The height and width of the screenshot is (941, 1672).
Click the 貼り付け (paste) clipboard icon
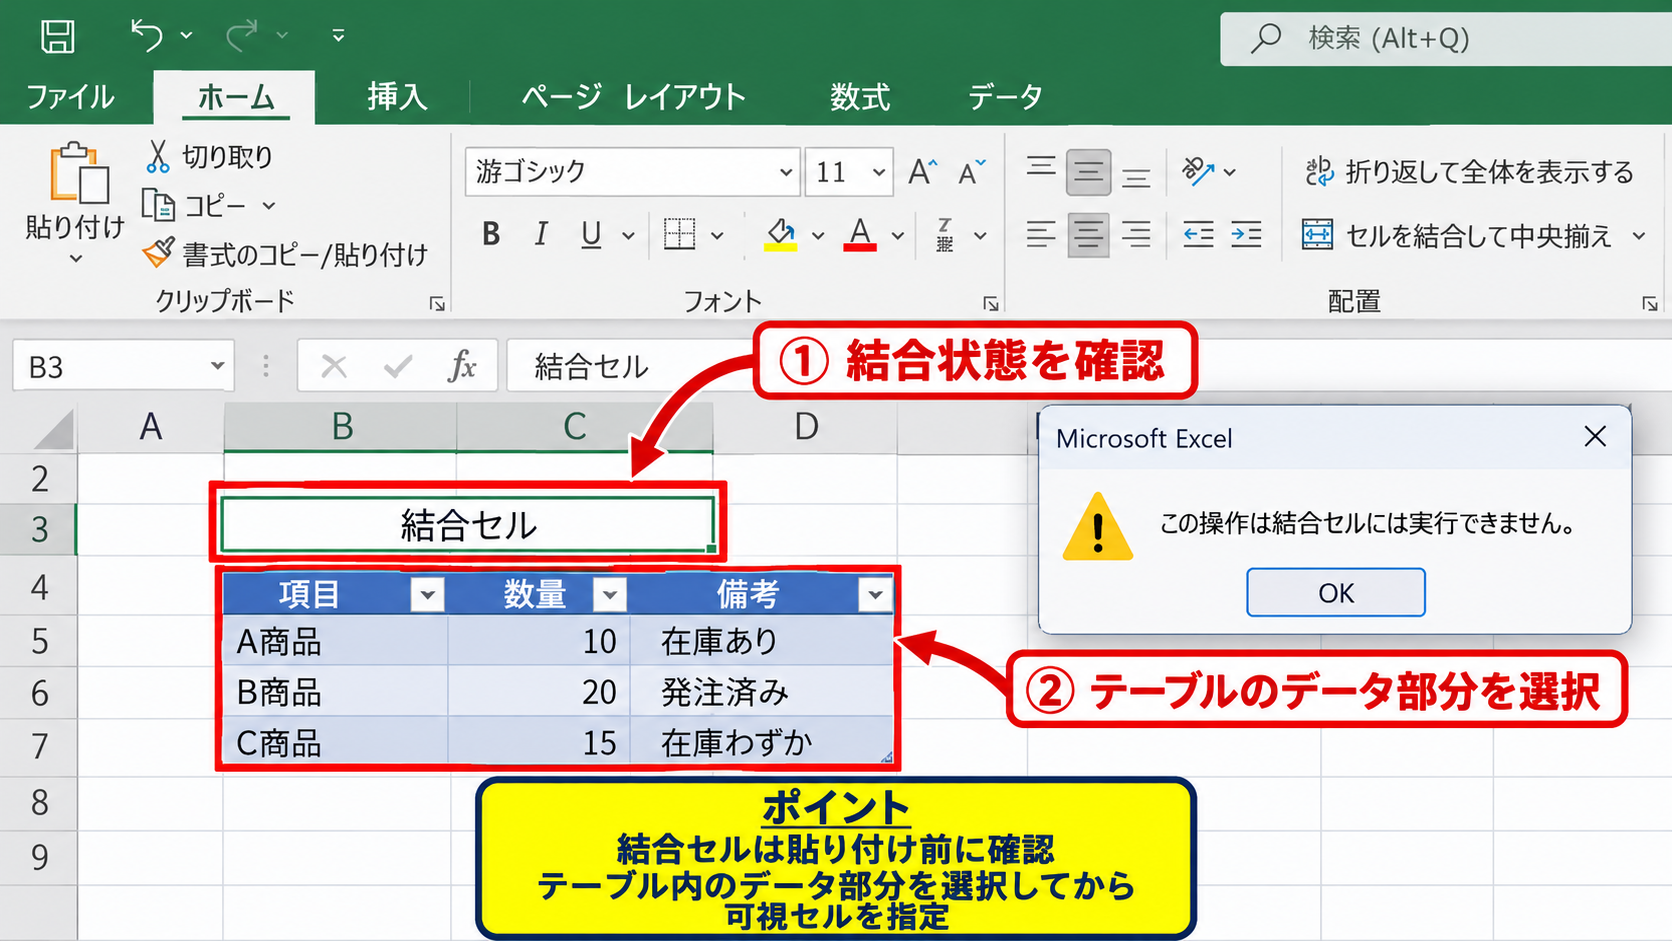78,174
